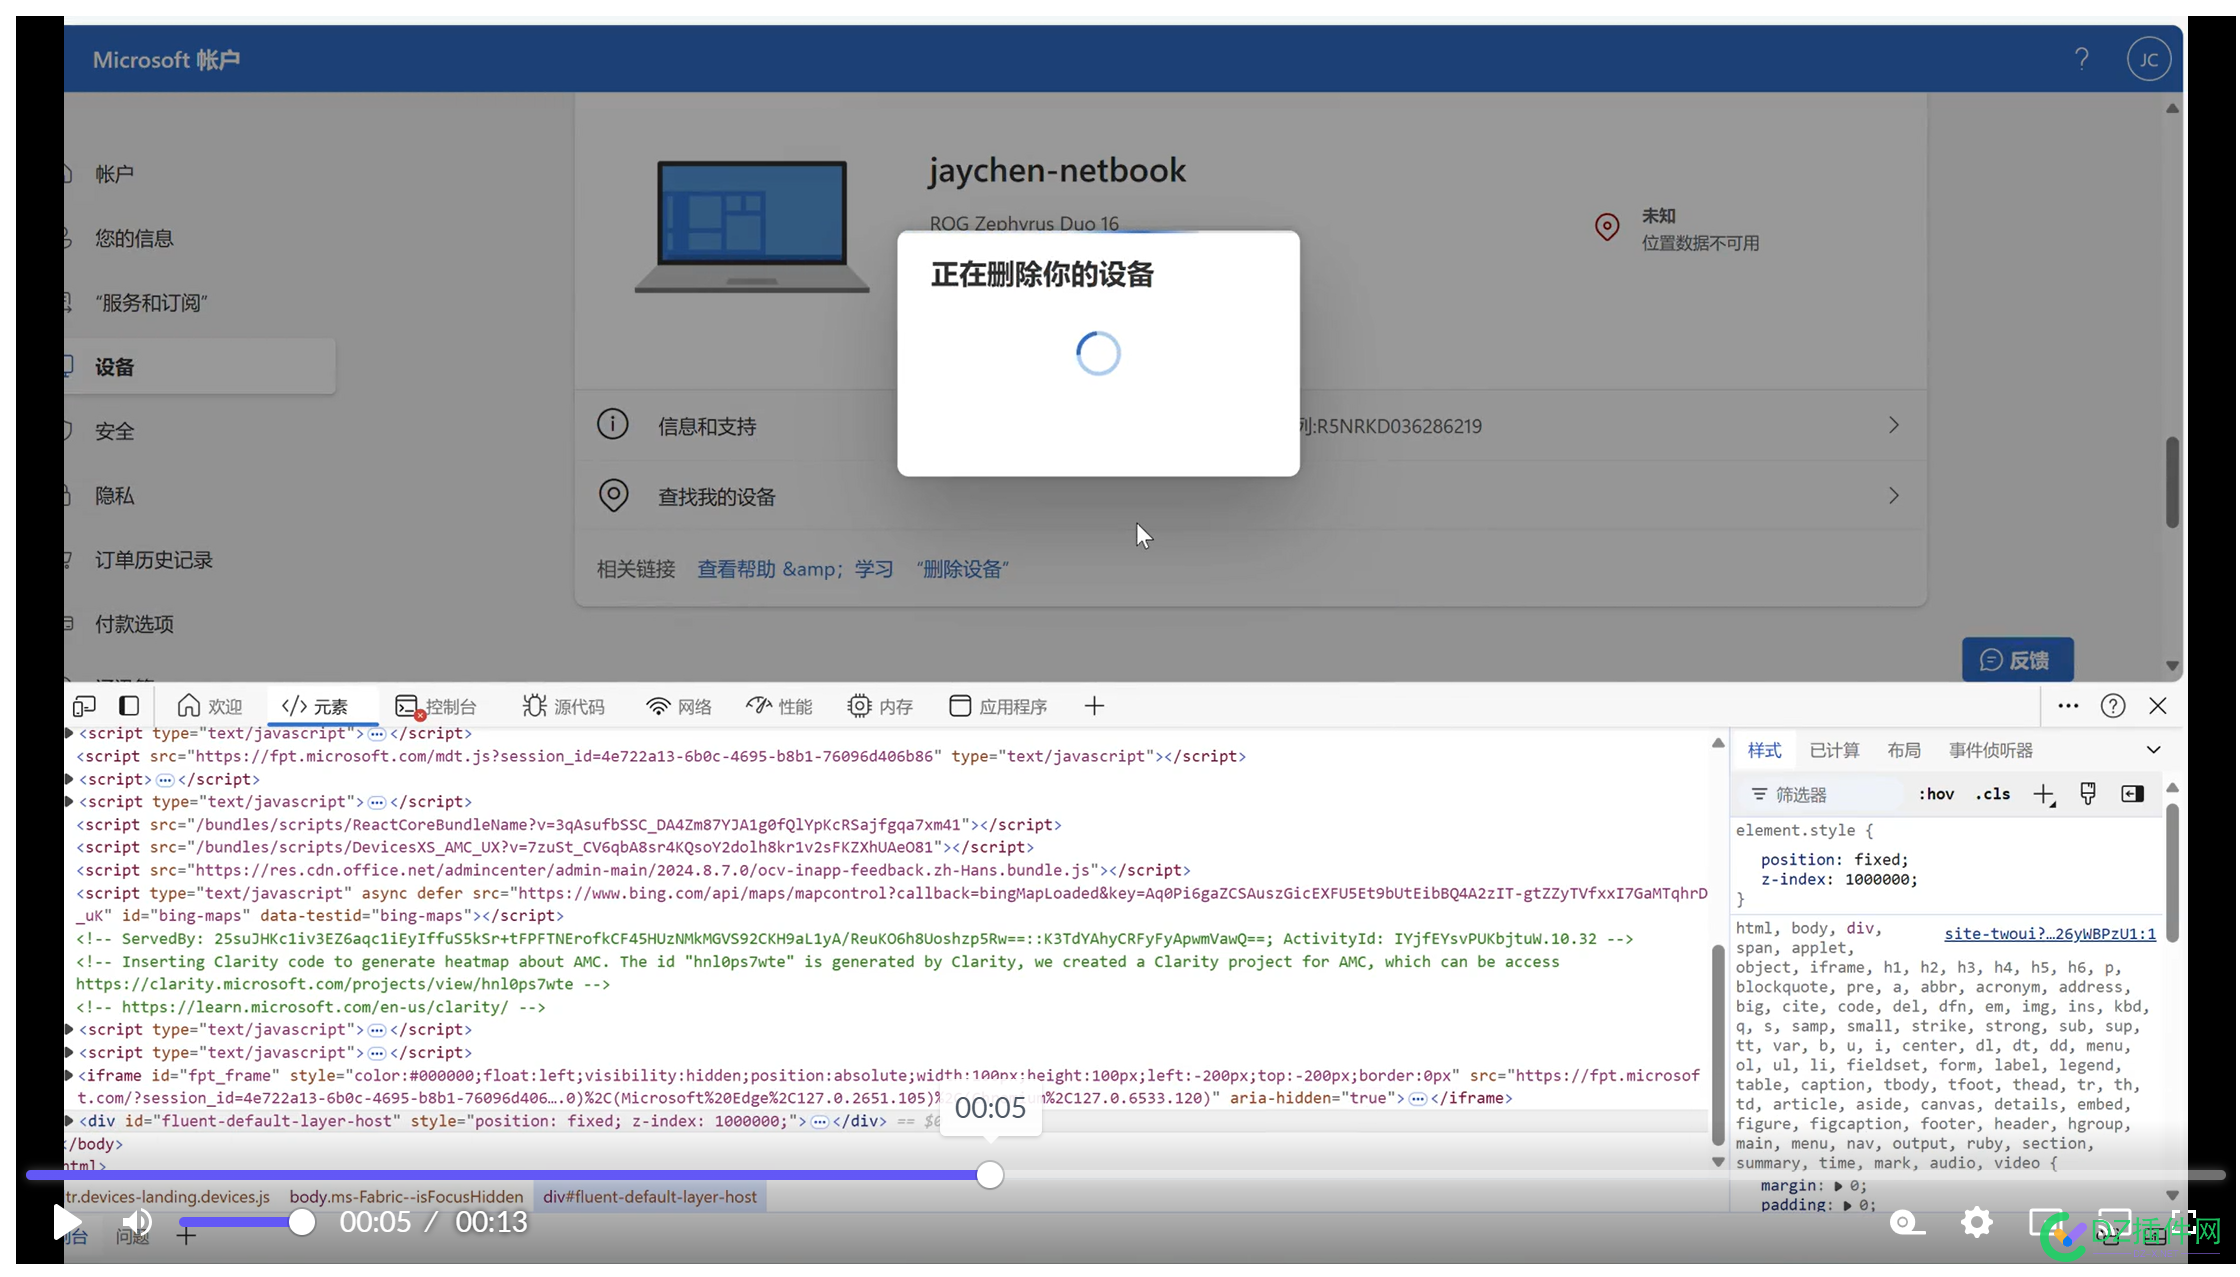2240x1277 pixels.
Task: Switch to the 源代码 sources tab
Action: pyautogui.click(x=564, y=706)
